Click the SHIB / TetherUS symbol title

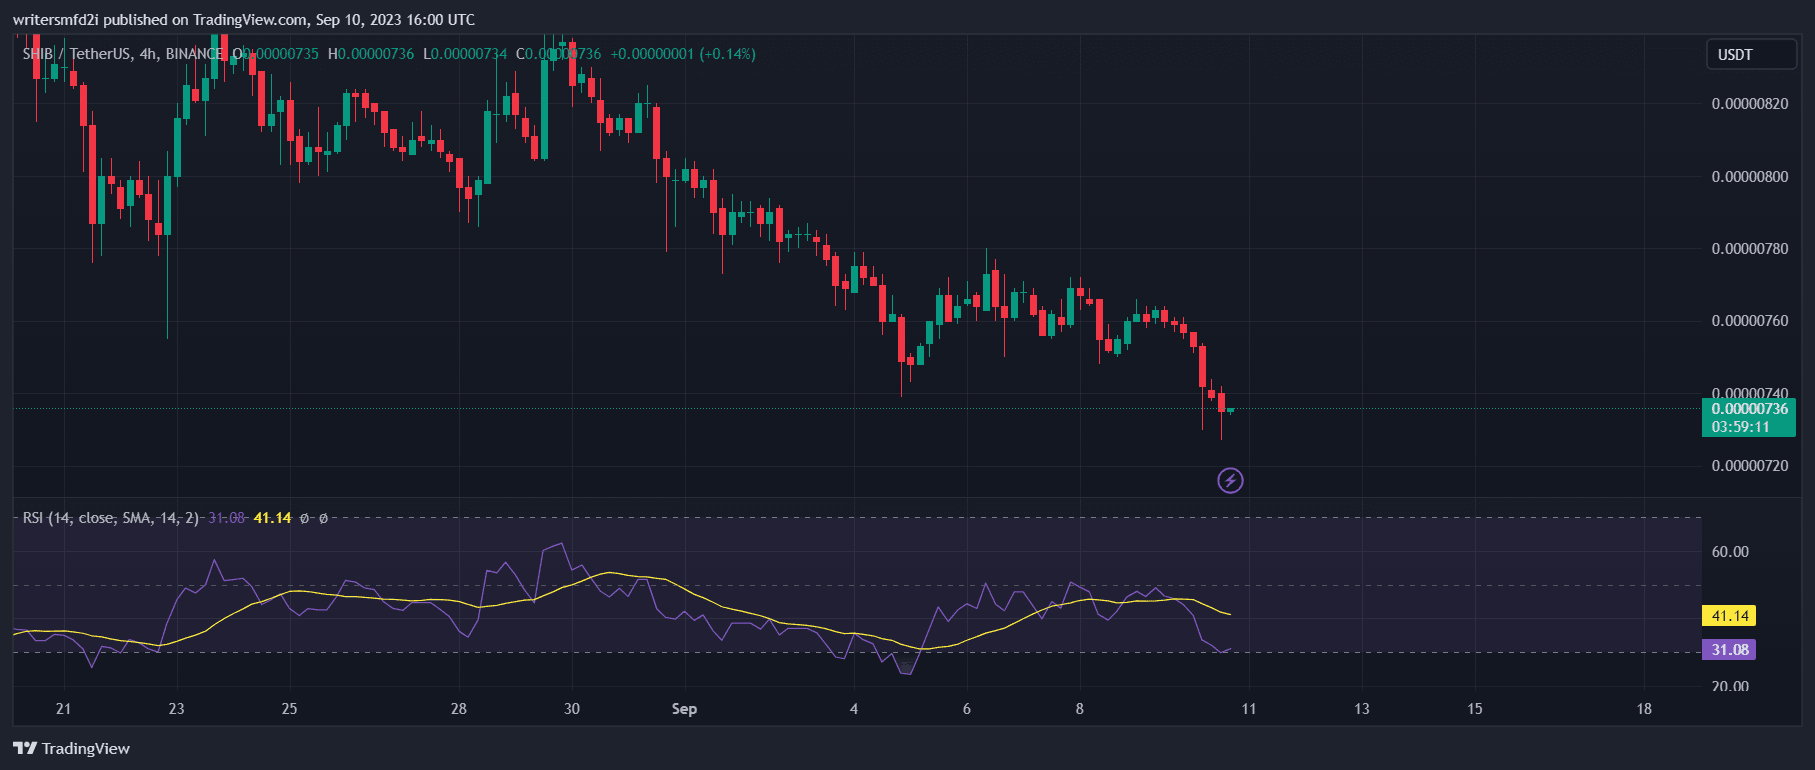click(76, 54)
